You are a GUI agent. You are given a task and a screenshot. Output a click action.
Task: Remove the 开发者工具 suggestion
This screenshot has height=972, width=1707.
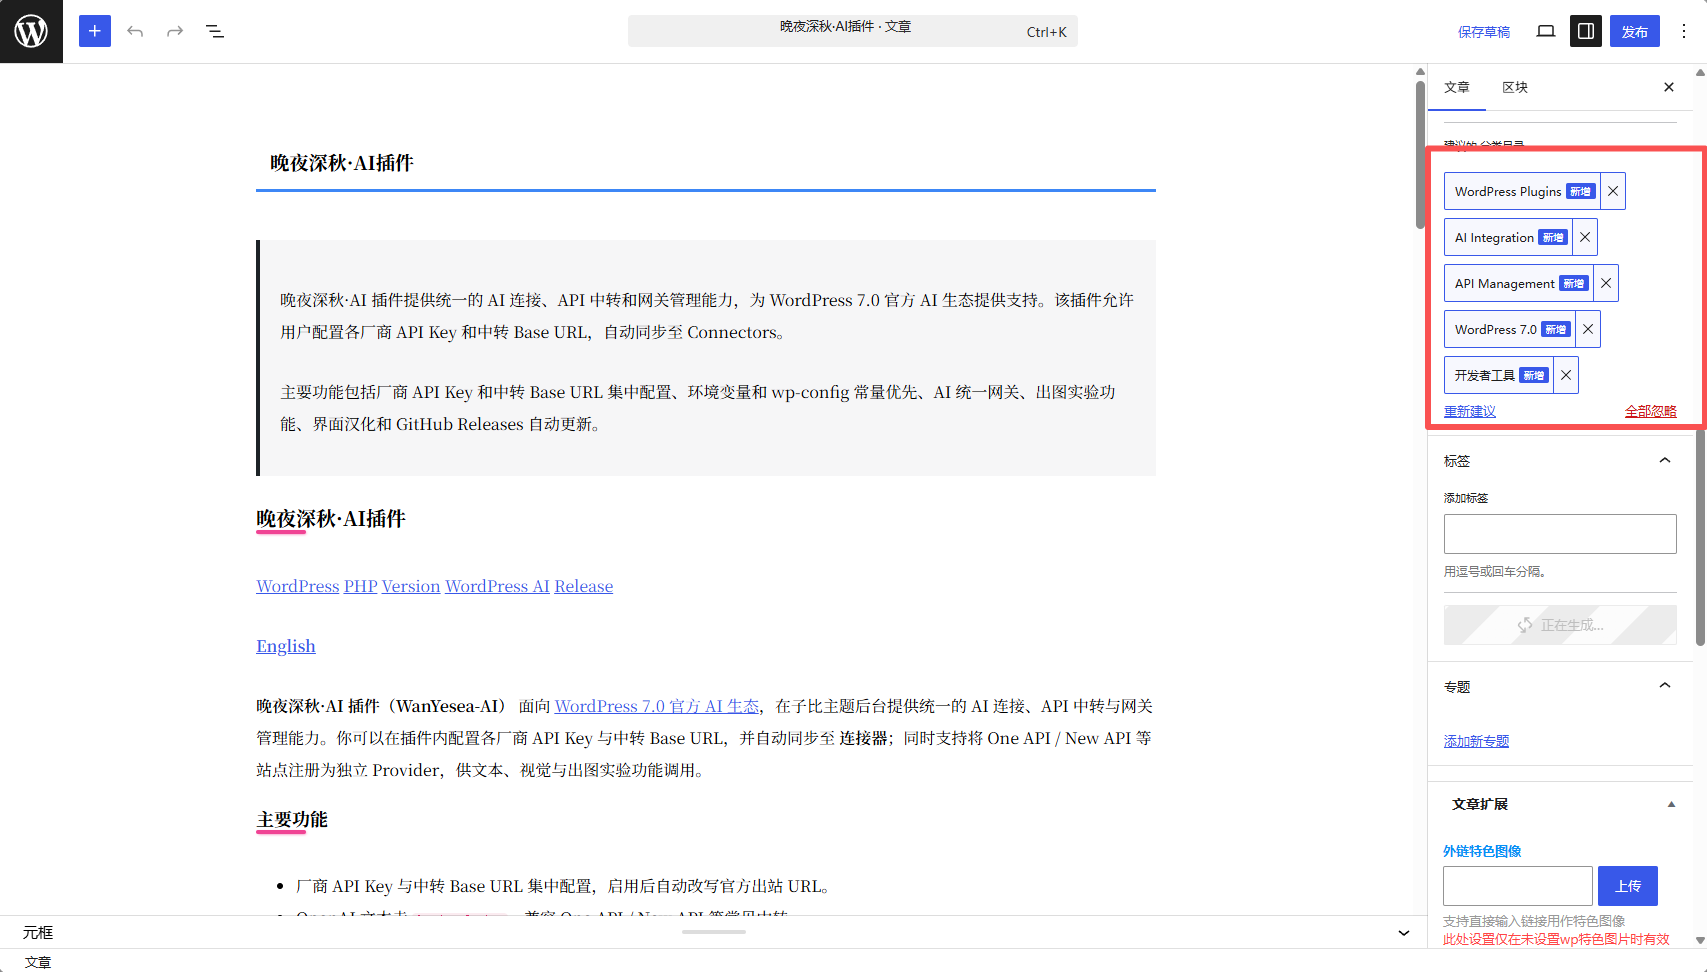click(1566, 375)
